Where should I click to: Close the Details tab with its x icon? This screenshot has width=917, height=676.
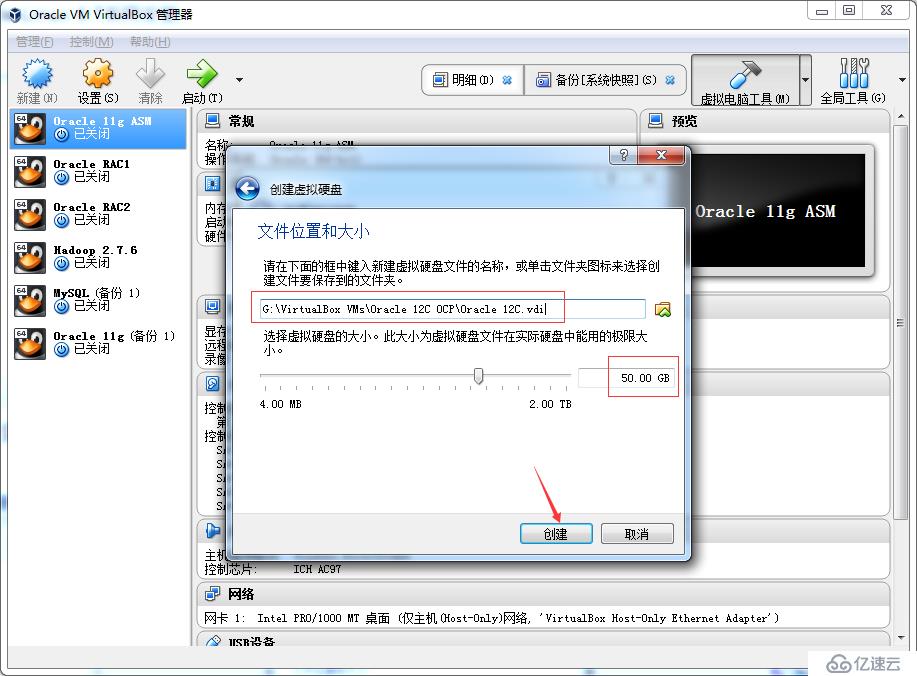(x=507, y=80)
